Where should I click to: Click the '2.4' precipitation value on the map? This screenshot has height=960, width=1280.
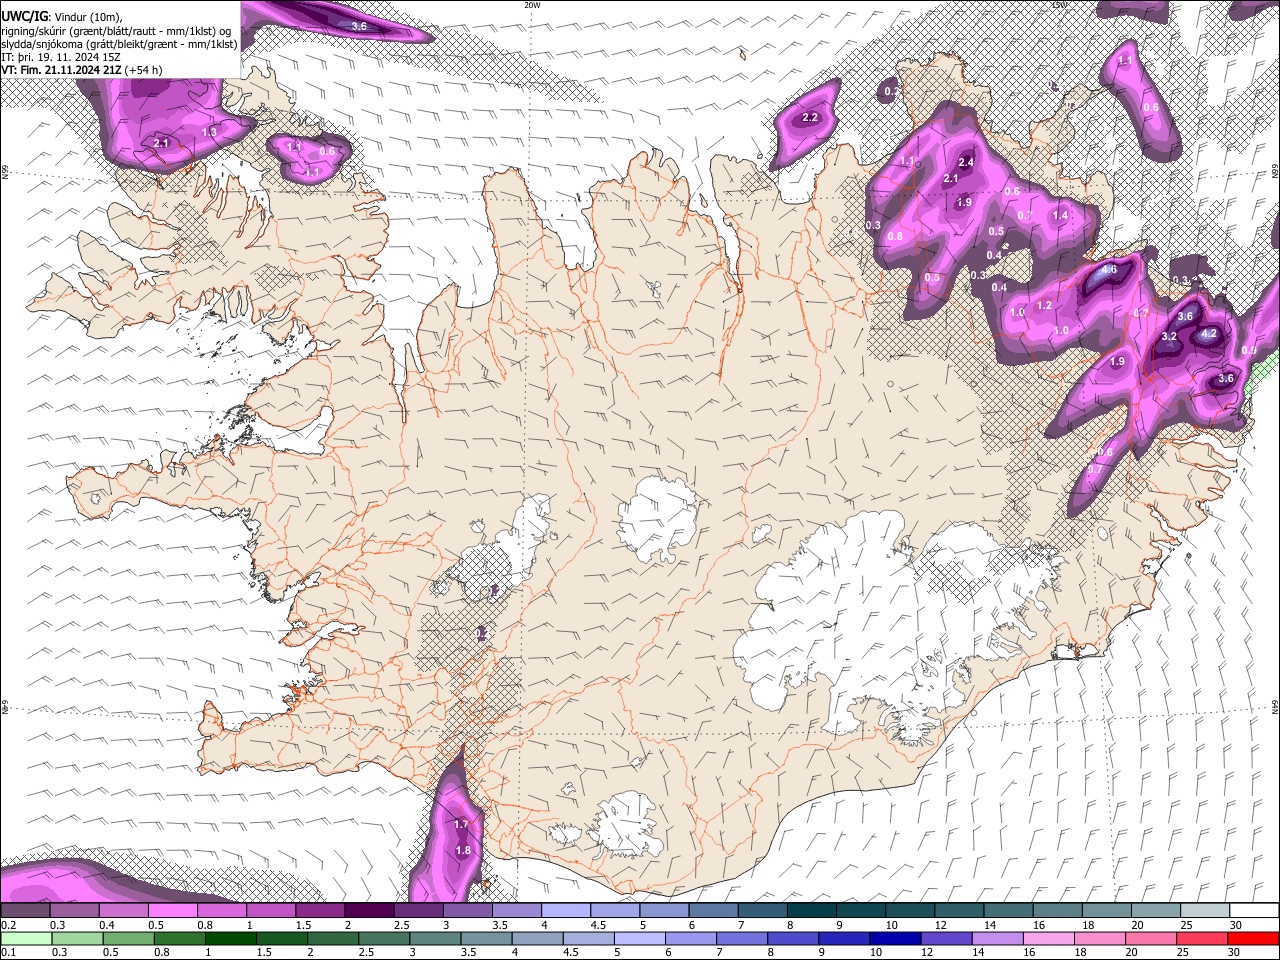click(966, 162)
